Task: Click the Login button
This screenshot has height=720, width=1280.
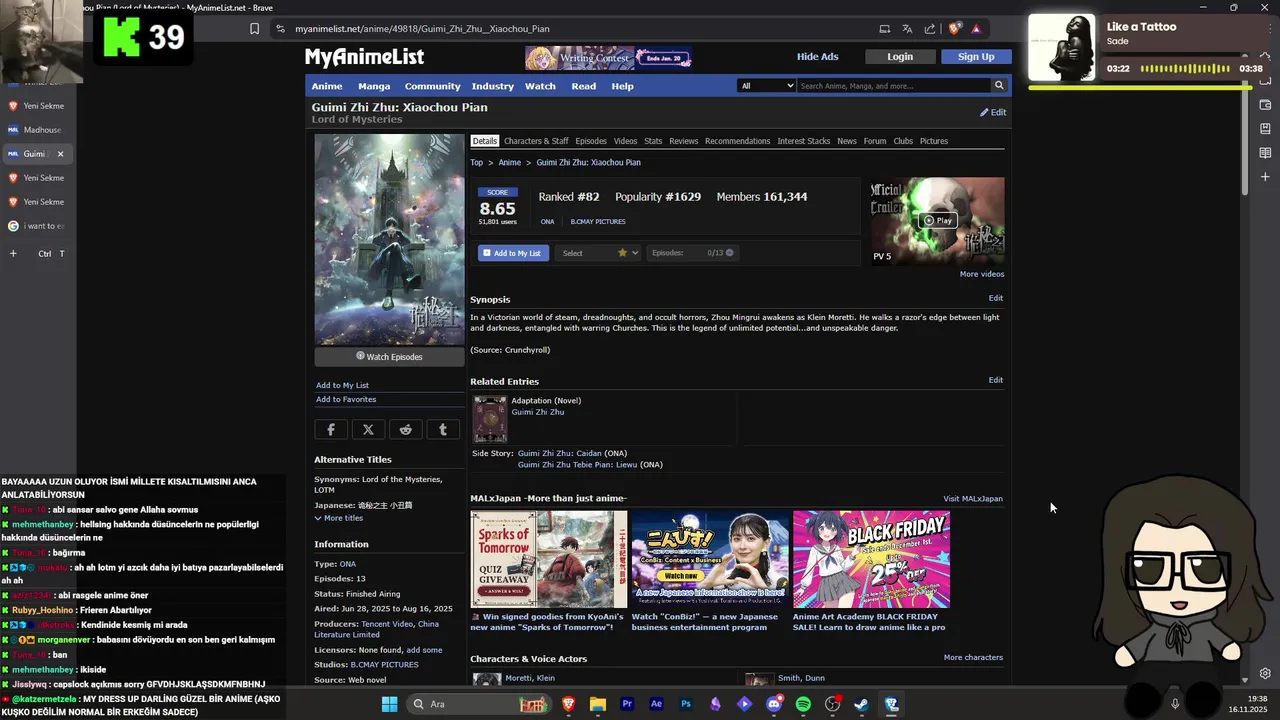Action: pos(900,57)
